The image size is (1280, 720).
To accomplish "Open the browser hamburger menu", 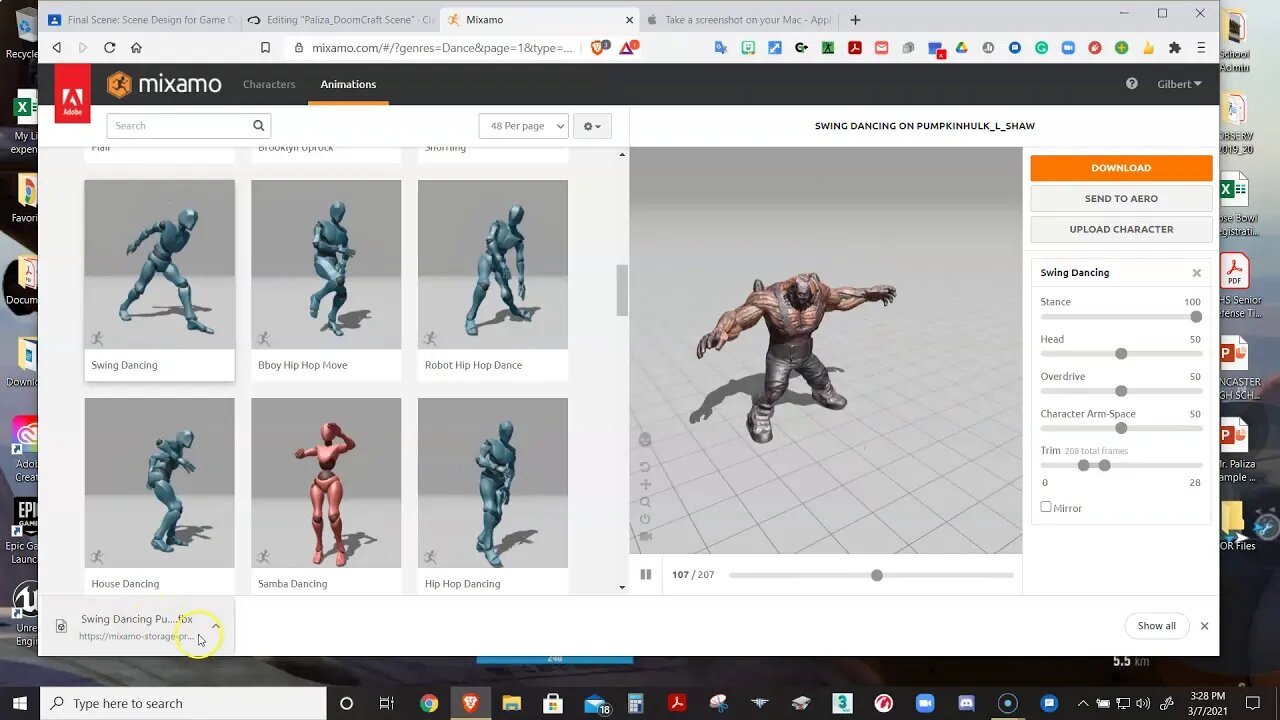I will (1201, 47).
